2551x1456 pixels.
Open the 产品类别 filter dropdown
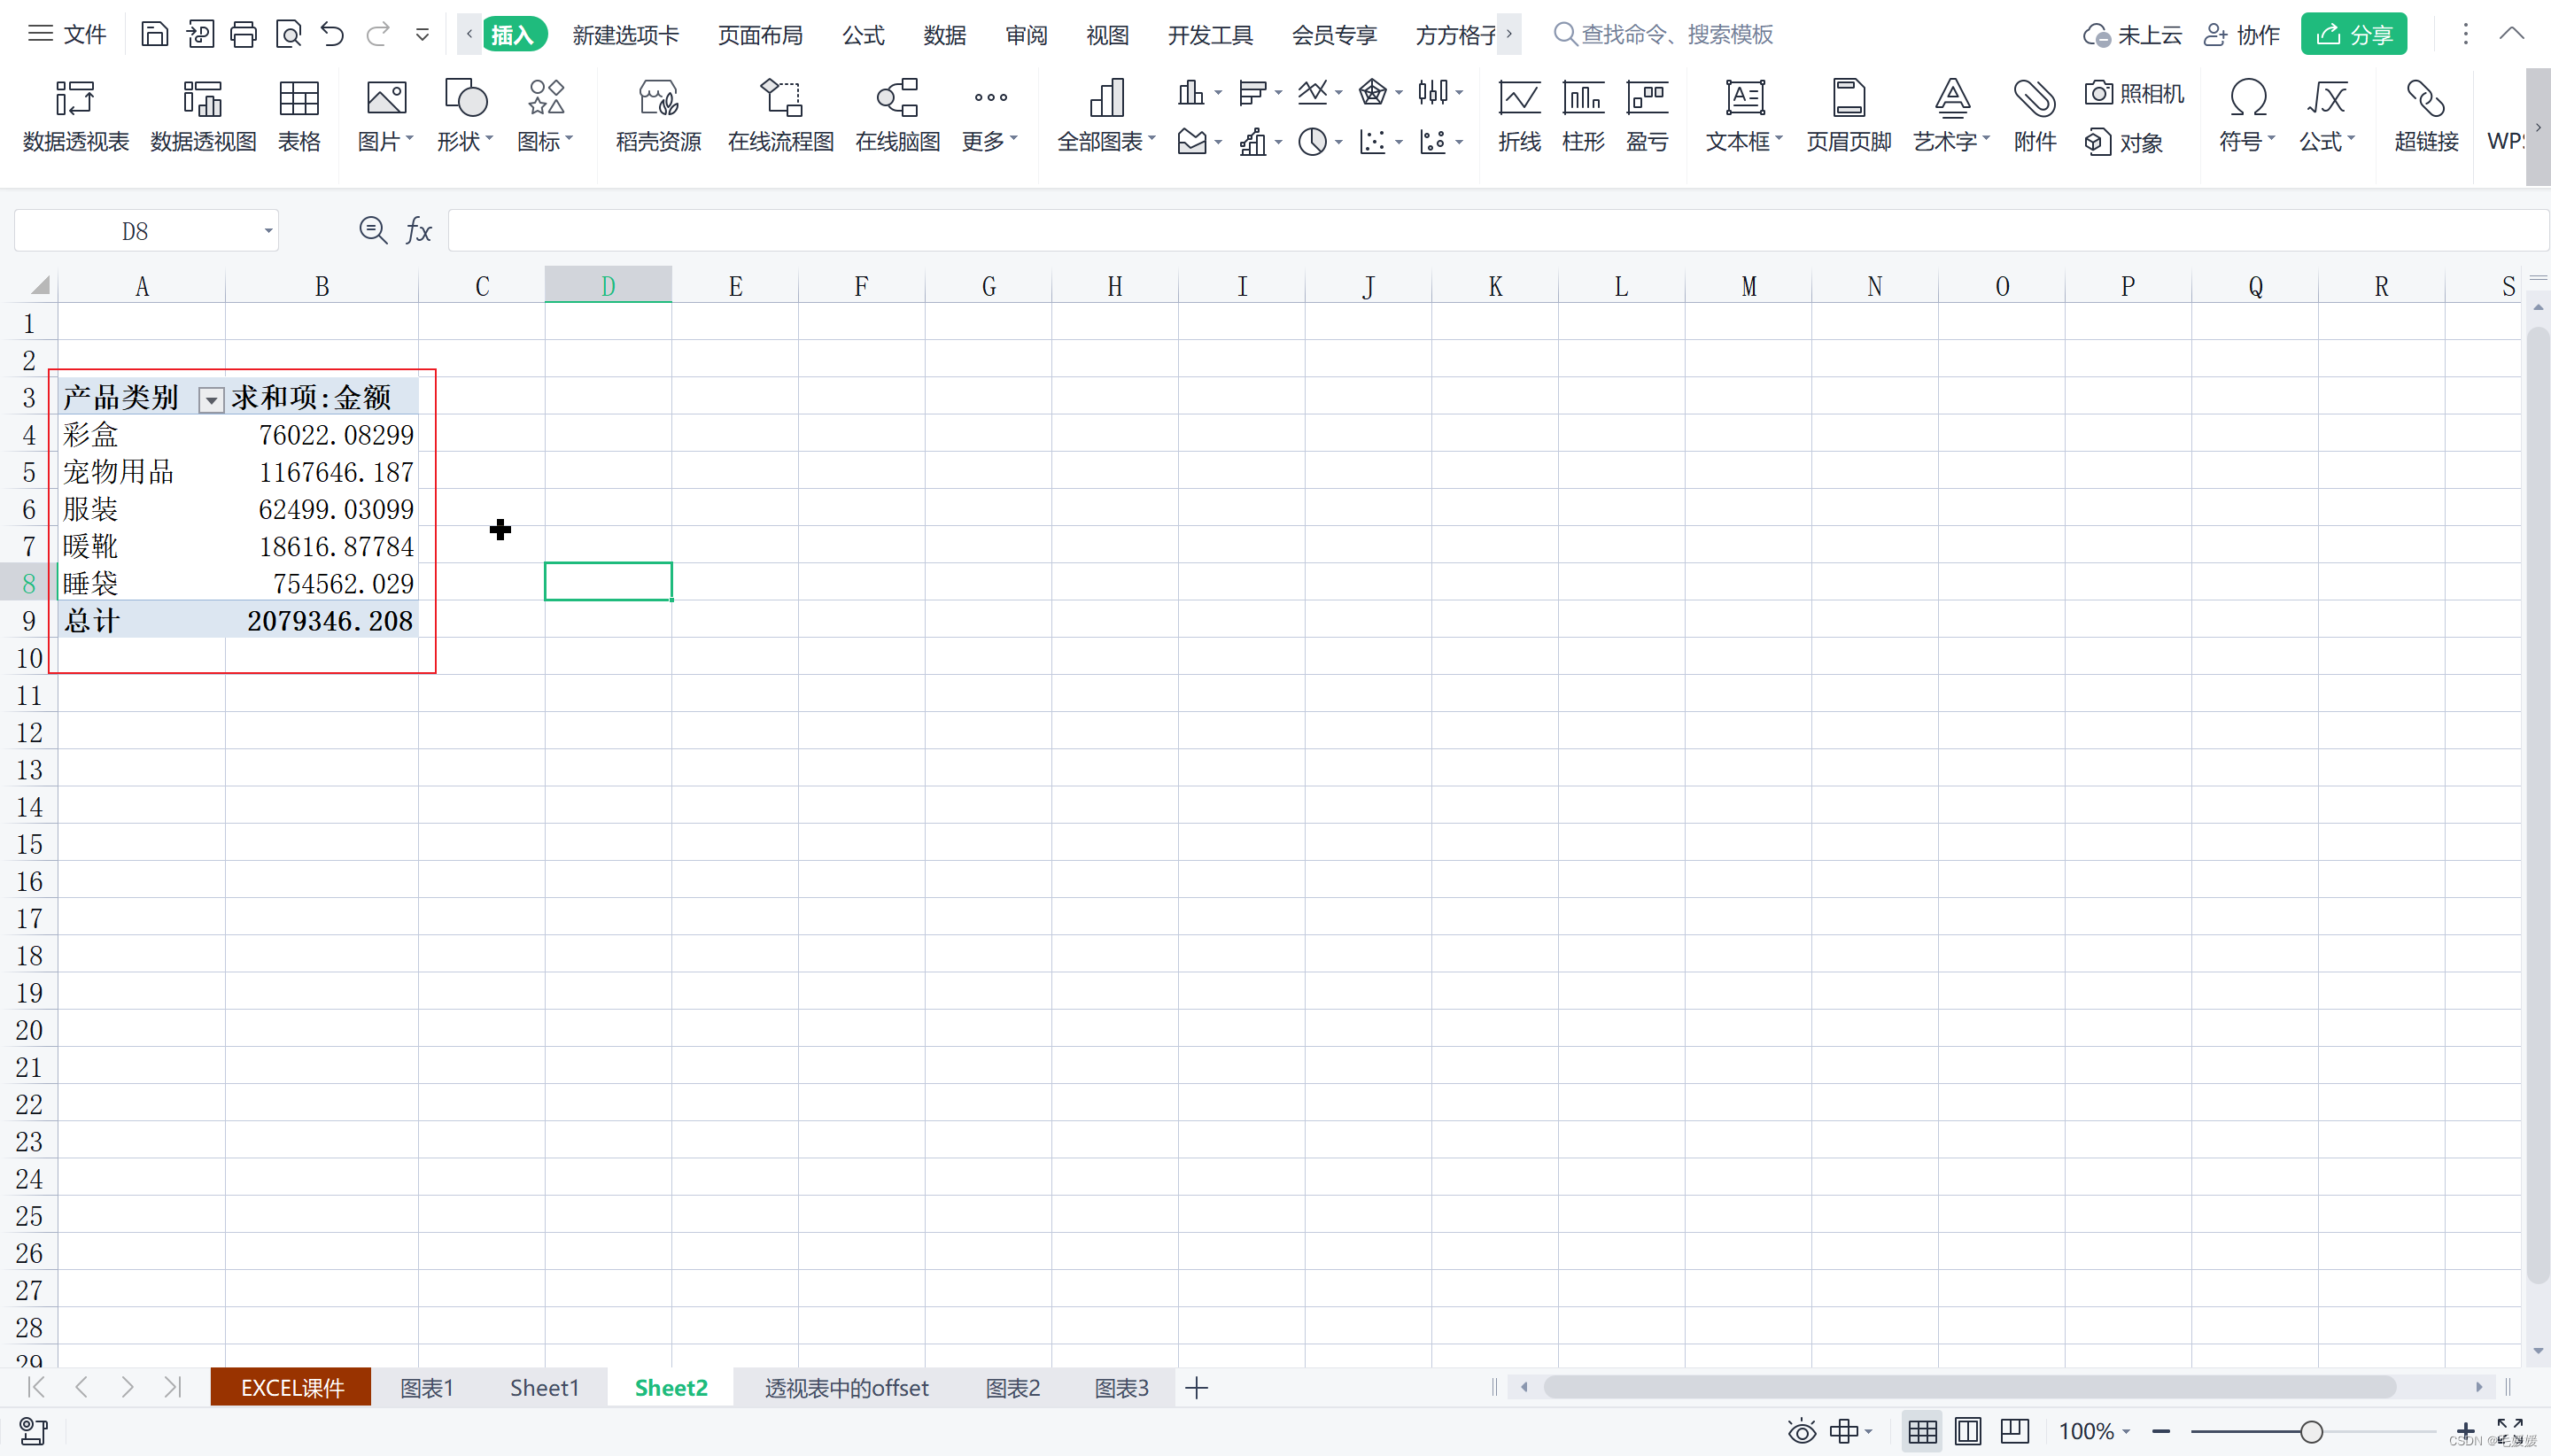(x=211, y=401)
